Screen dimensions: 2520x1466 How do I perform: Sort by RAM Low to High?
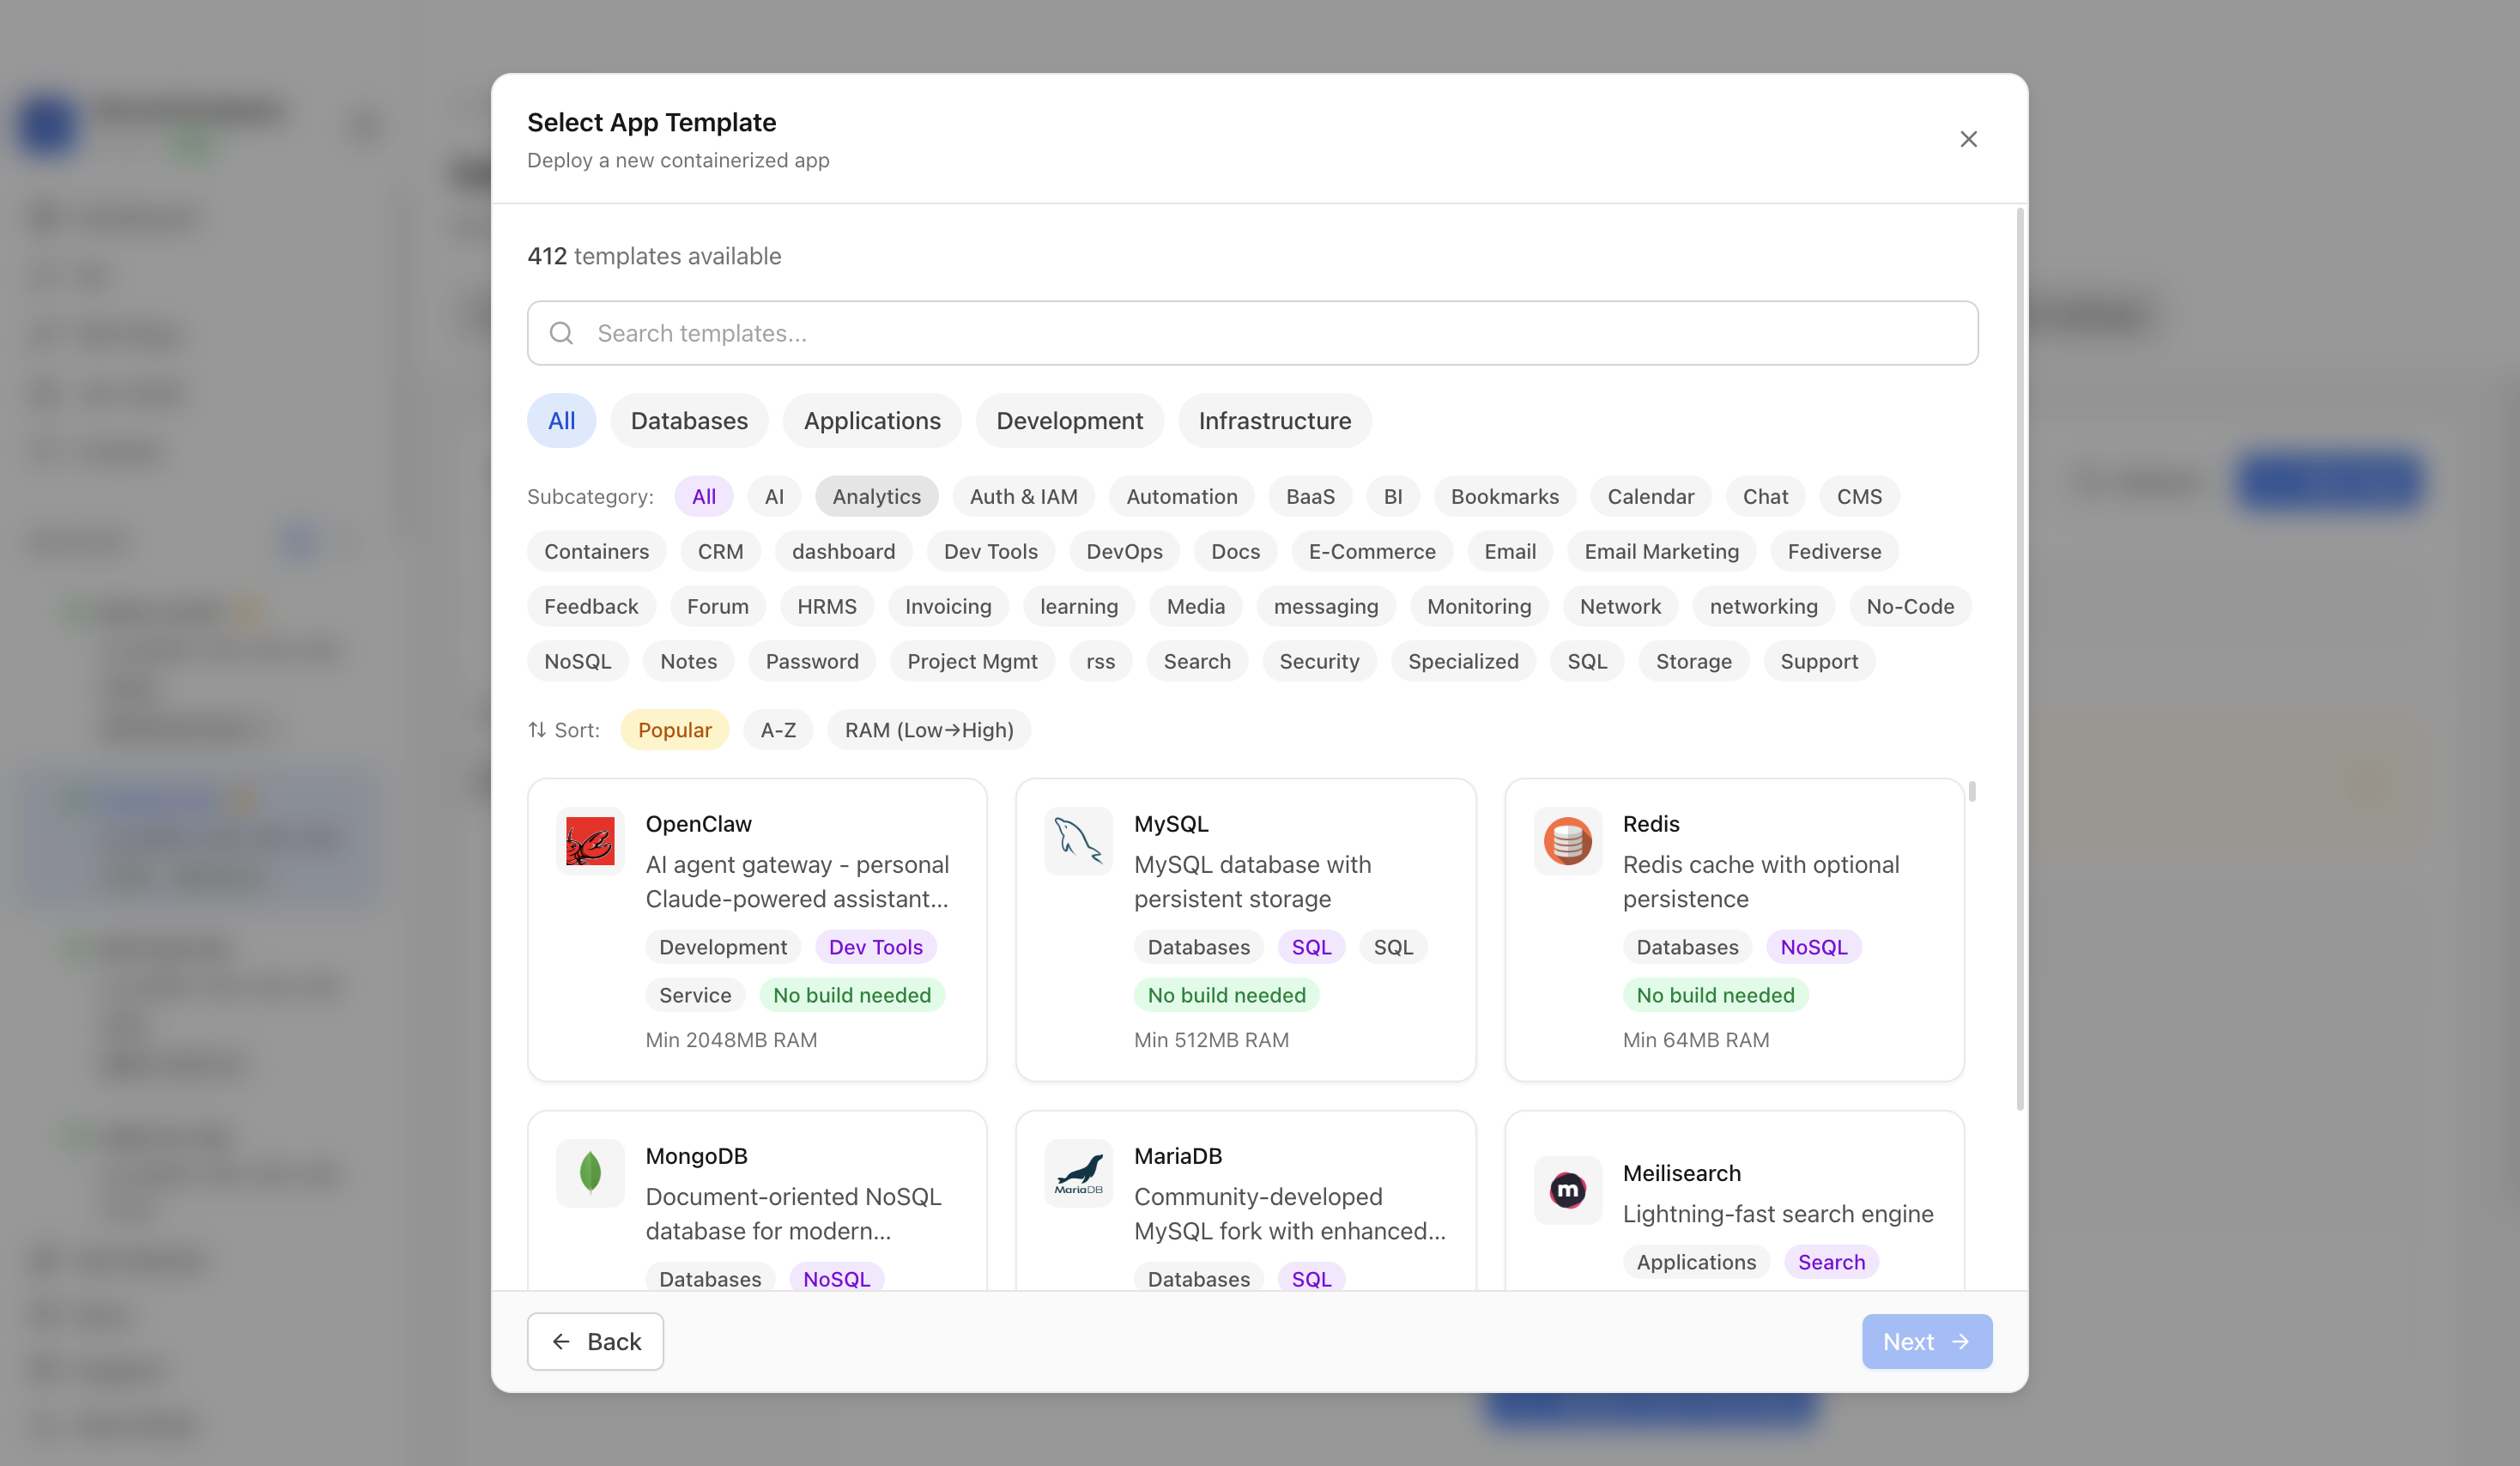point(929,730)
